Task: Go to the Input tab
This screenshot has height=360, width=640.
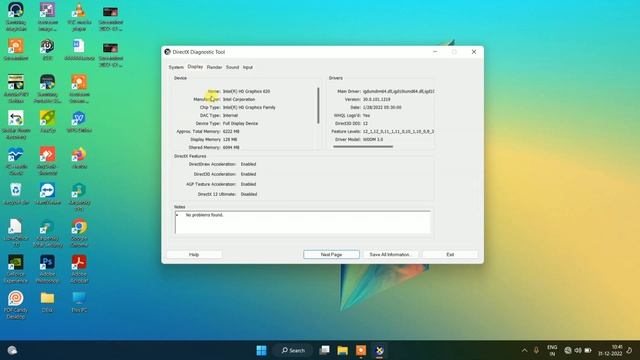Action: [248, 67]
